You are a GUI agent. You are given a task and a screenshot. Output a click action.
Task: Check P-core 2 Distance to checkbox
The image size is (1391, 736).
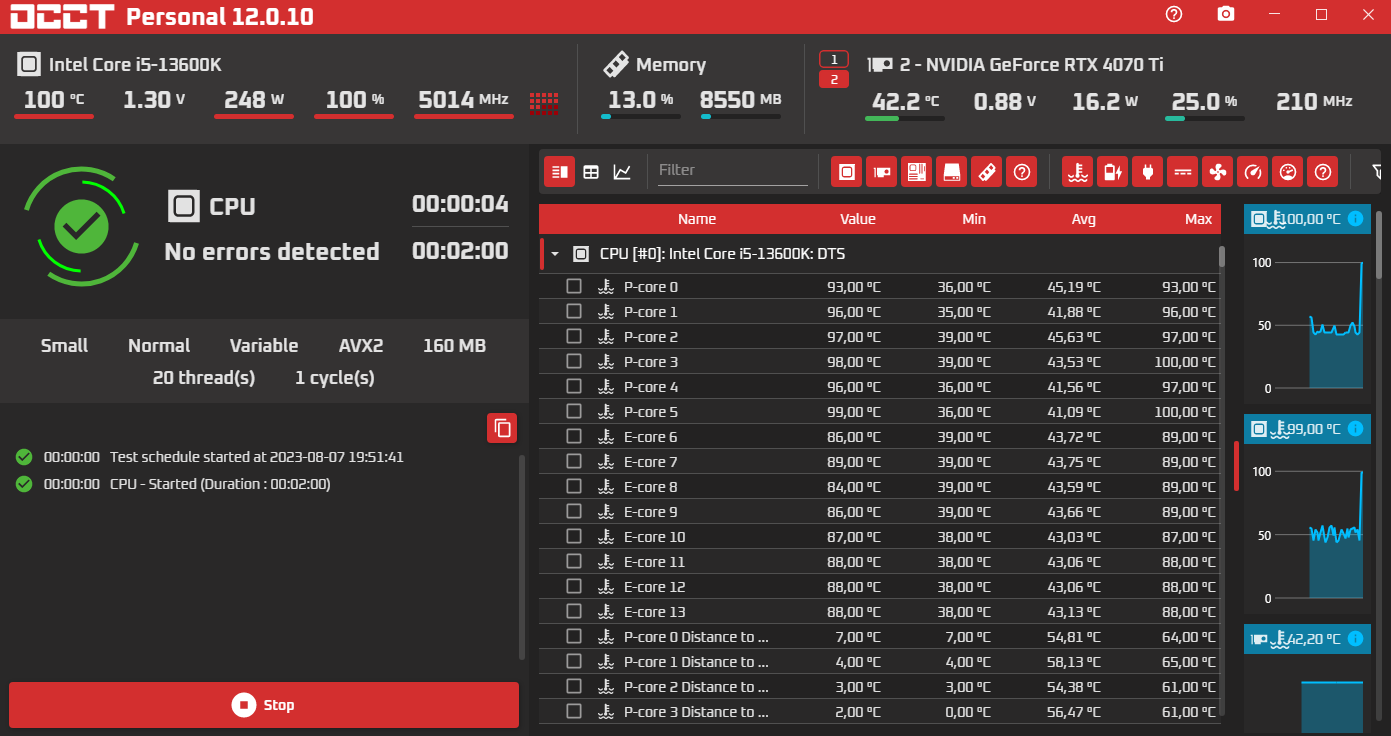pos(574,686)
